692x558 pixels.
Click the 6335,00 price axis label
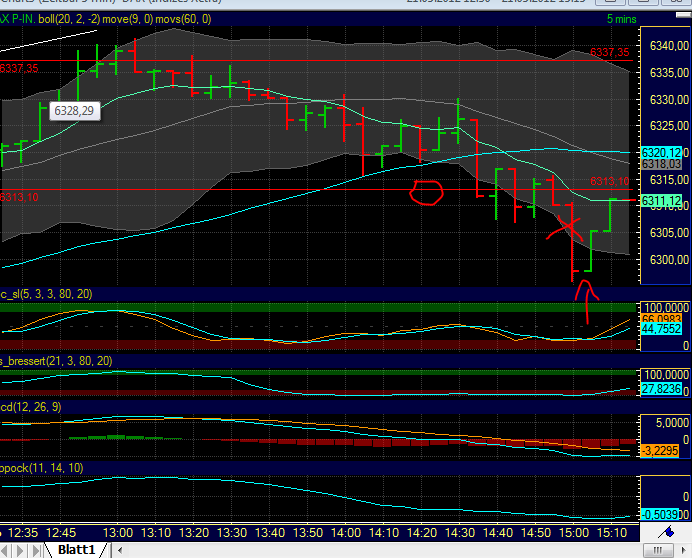click(x=669, y=72)
